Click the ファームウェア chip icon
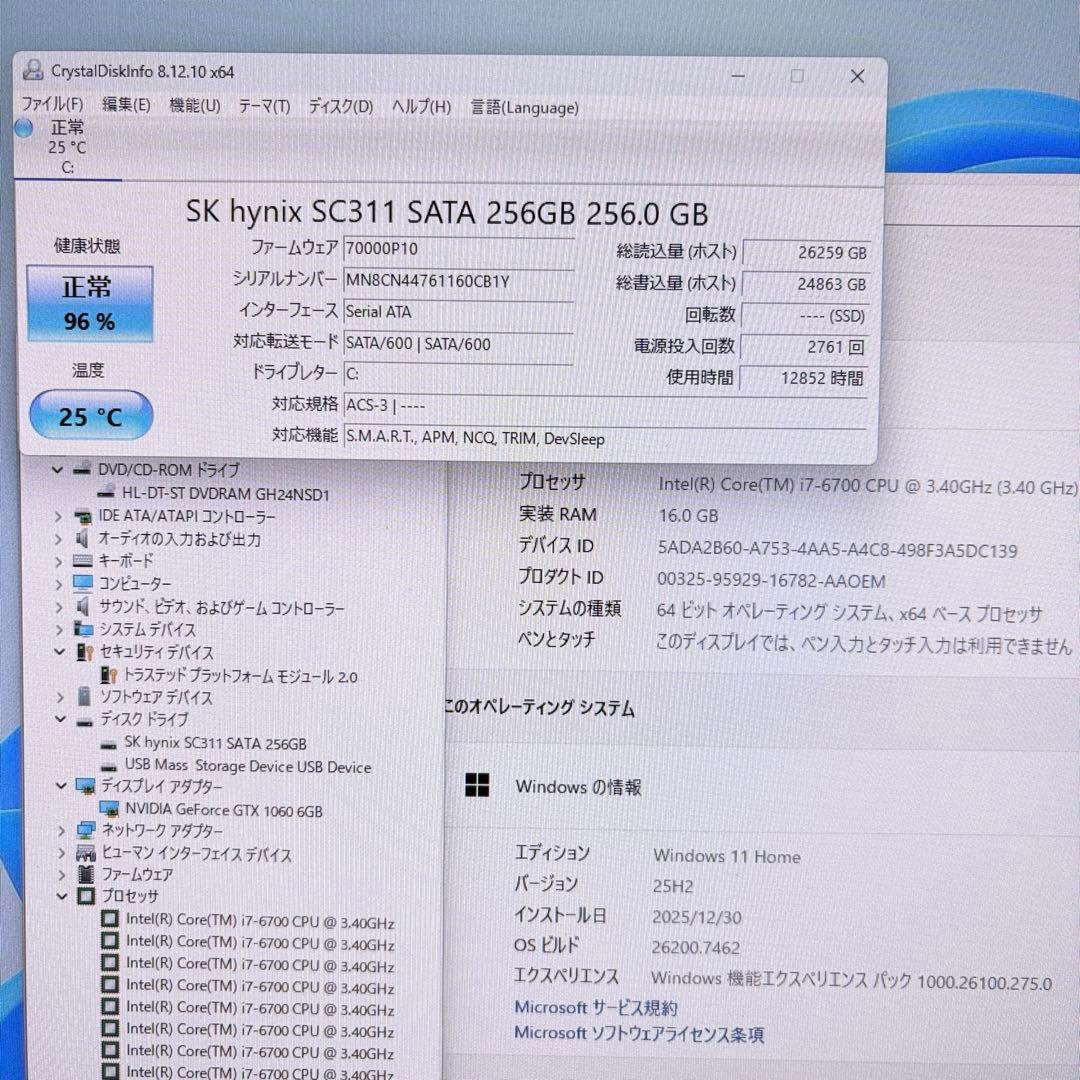Viewport: 1080px width, 1080px height. 86,875
